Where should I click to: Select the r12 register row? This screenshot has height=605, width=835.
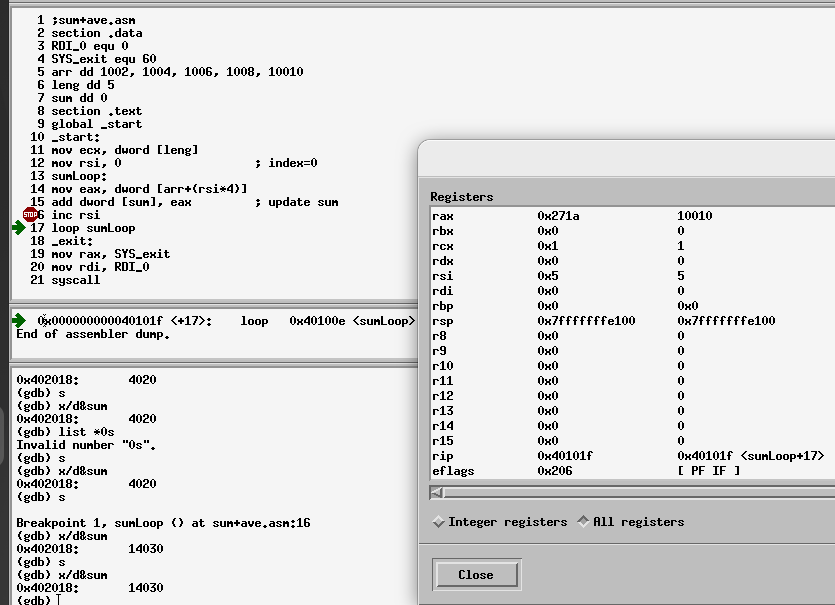click(633, 396)
